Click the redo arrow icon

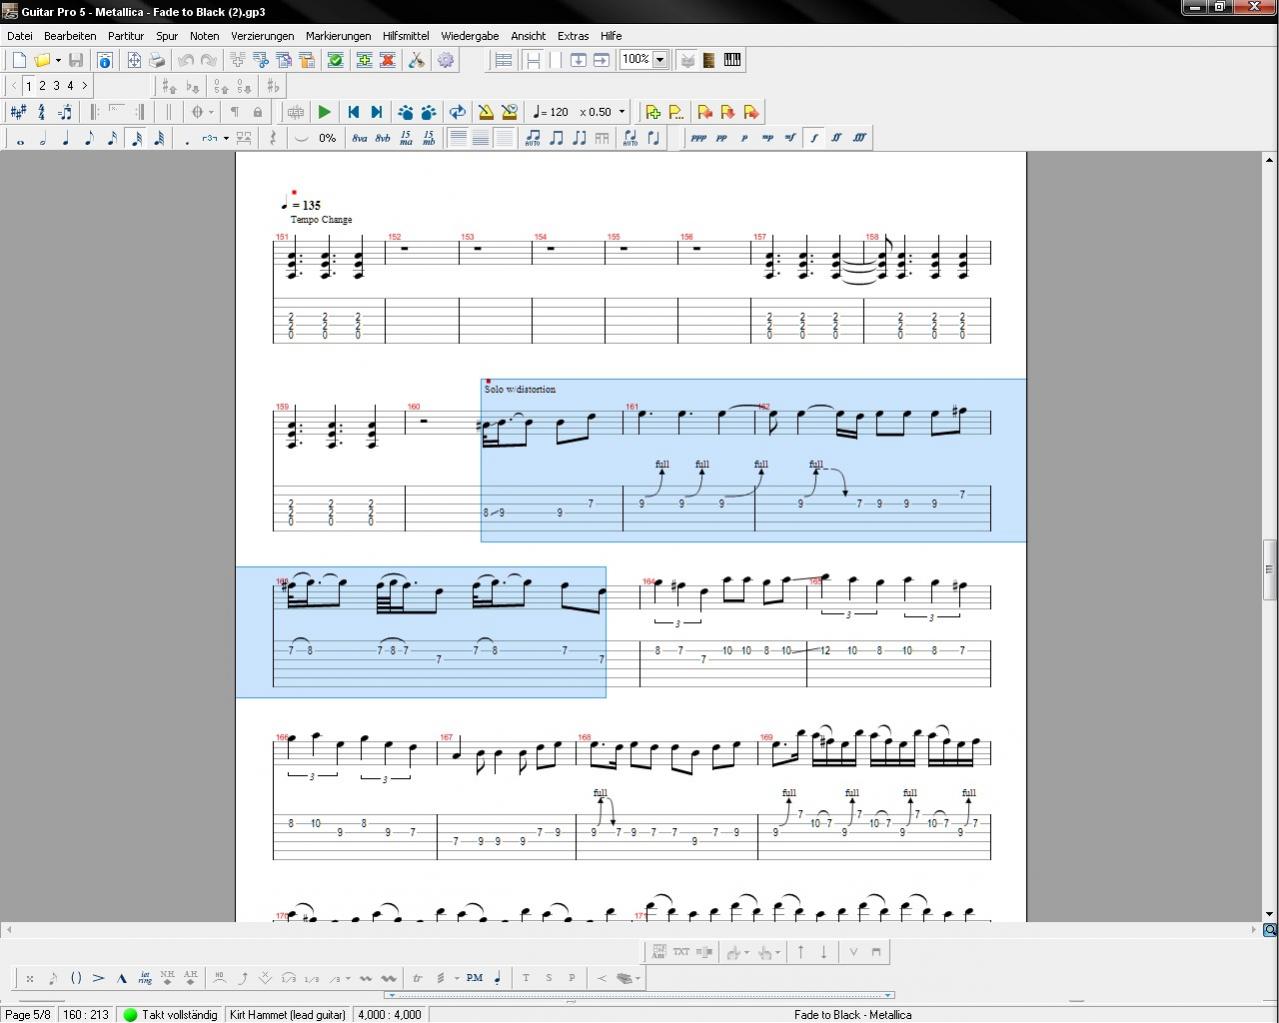pyautogui.click(x=208, y=60)
